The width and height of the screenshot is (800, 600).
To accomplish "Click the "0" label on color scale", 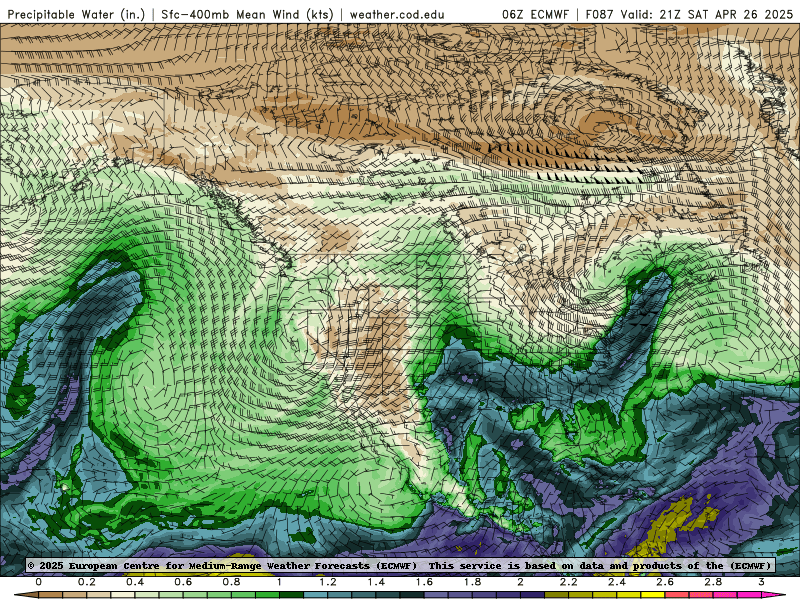I will [38, 582].
